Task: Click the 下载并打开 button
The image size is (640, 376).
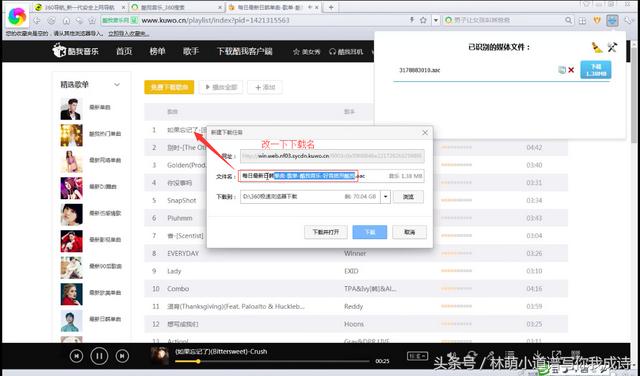Action: point(326,232)
